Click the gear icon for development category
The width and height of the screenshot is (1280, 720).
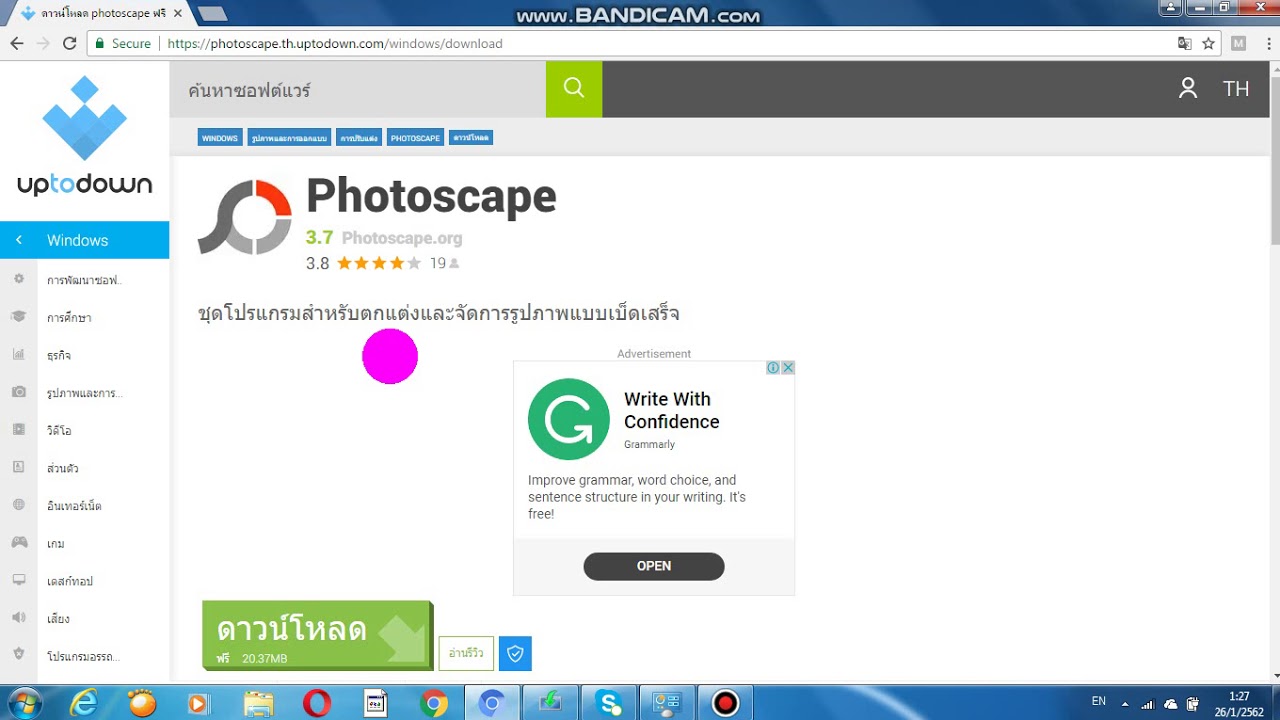[x=19, y=280]
